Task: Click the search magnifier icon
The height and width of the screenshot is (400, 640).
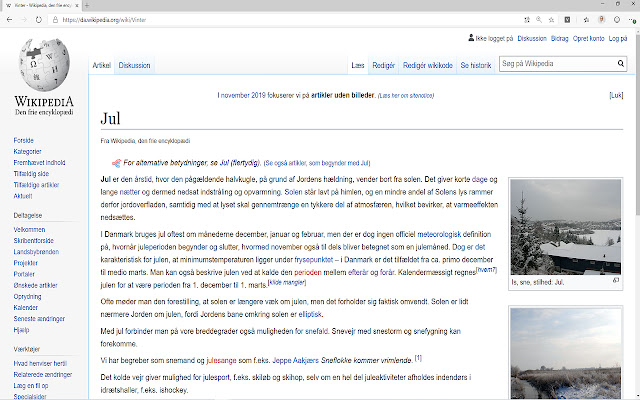Action: [x=621, y=65]
